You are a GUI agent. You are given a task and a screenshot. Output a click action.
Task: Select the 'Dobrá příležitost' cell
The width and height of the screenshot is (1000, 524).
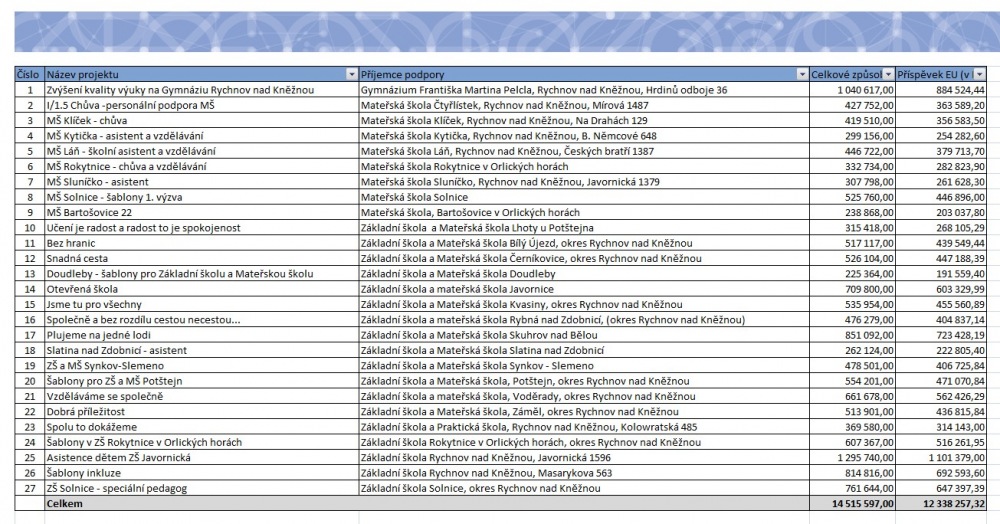click(x=202, y=411)
